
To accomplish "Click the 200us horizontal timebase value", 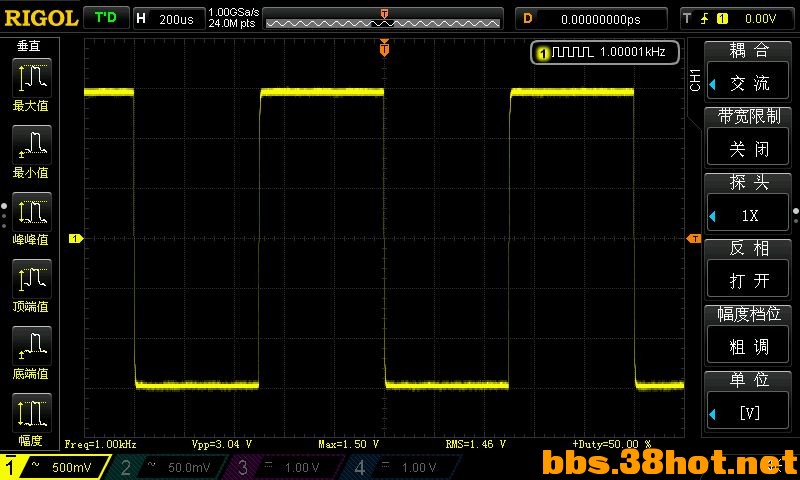I will pos(176,19).
